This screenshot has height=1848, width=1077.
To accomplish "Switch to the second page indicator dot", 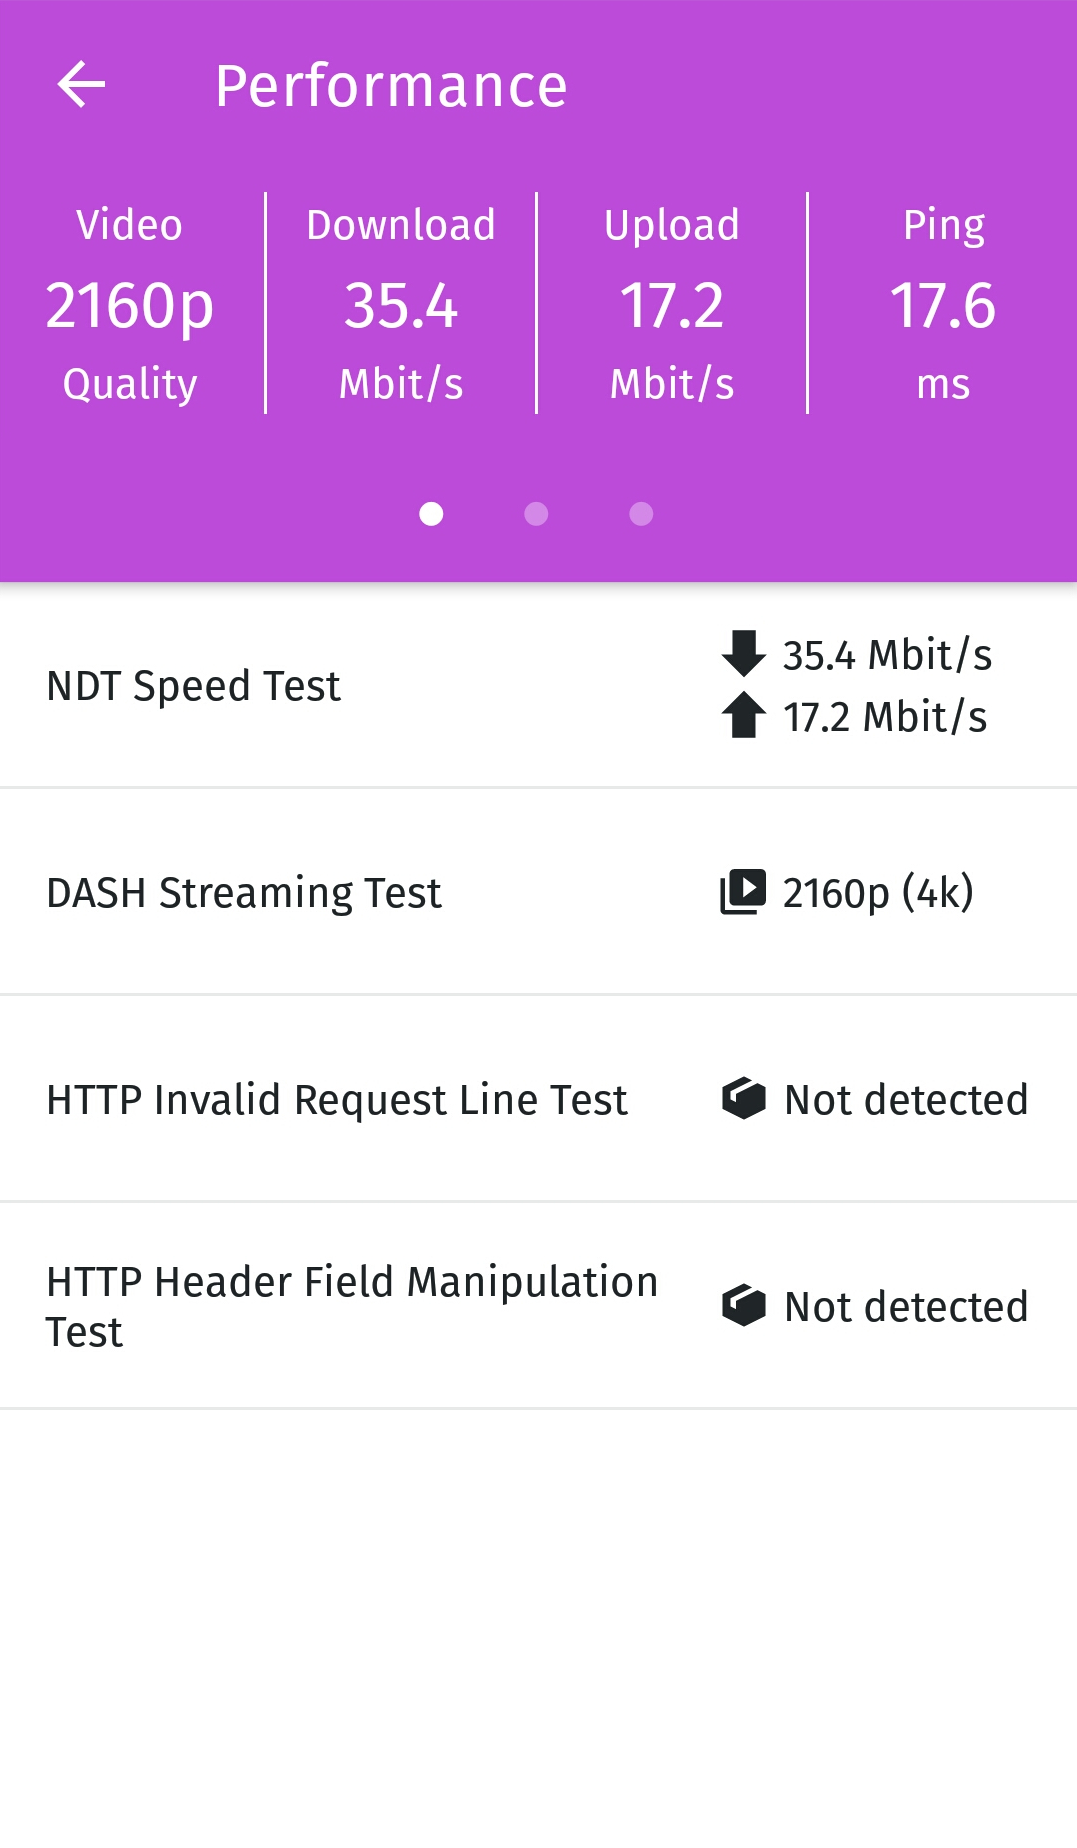I will tap(537, 514).
